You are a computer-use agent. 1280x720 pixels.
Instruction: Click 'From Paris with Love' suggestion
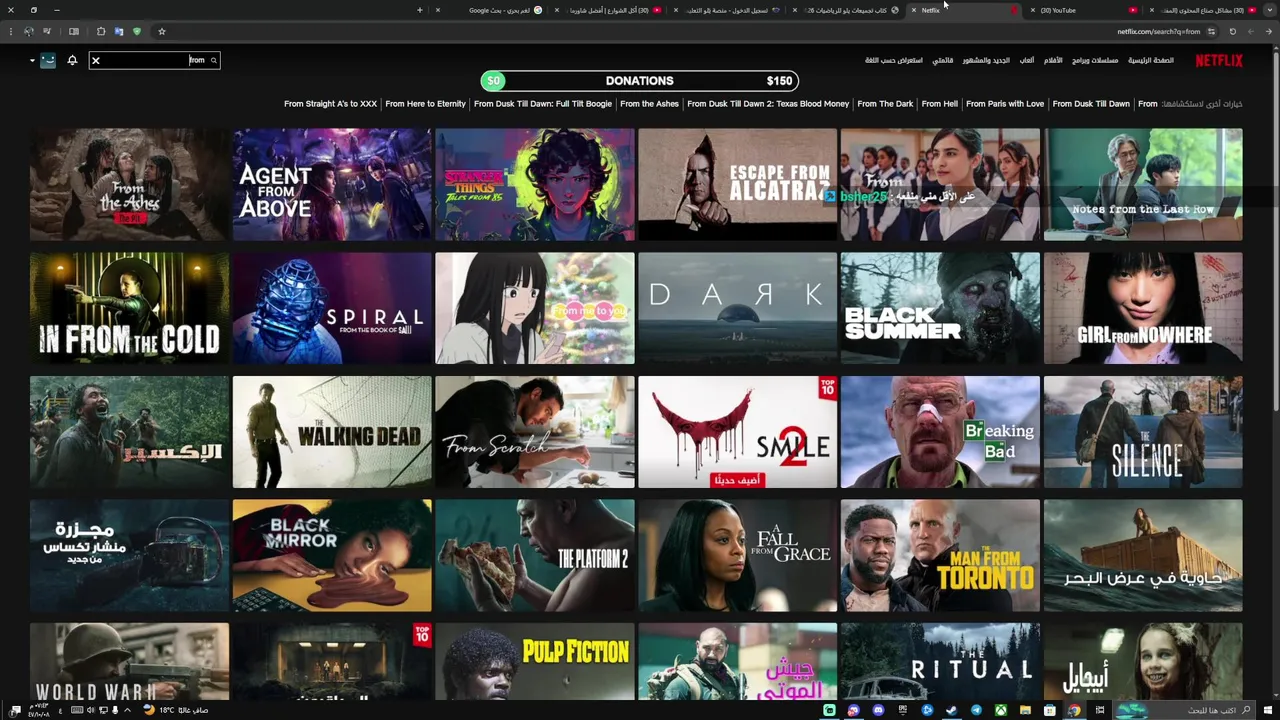[1005, 104]
